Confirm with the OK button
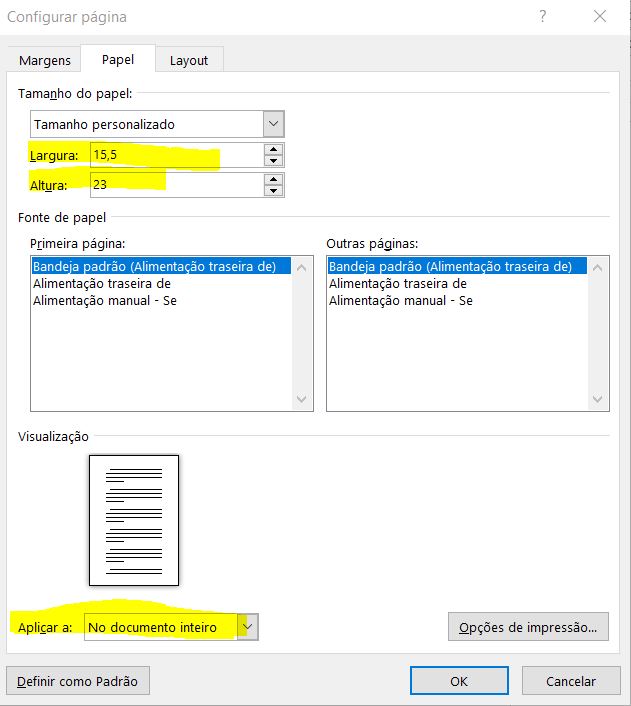The width and height of the screenshot is (631, 706). pyautogui.click(x=459, y=681)
